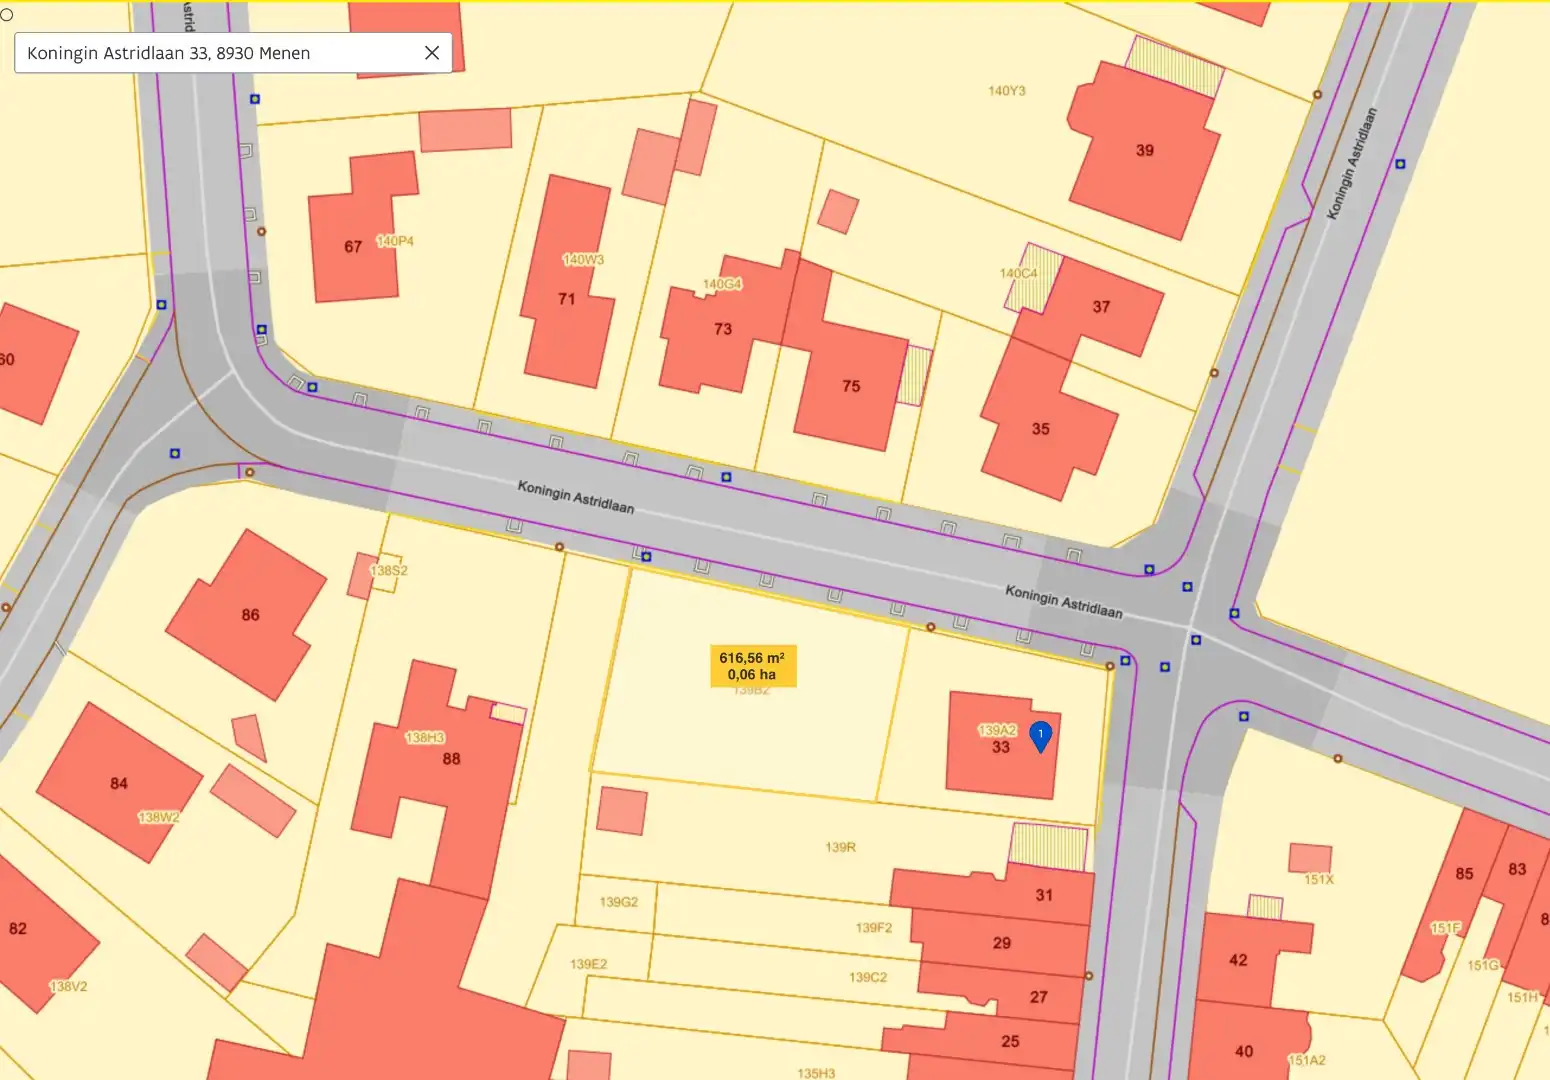
Task: Select building number 39
Action: point(1145,151)
